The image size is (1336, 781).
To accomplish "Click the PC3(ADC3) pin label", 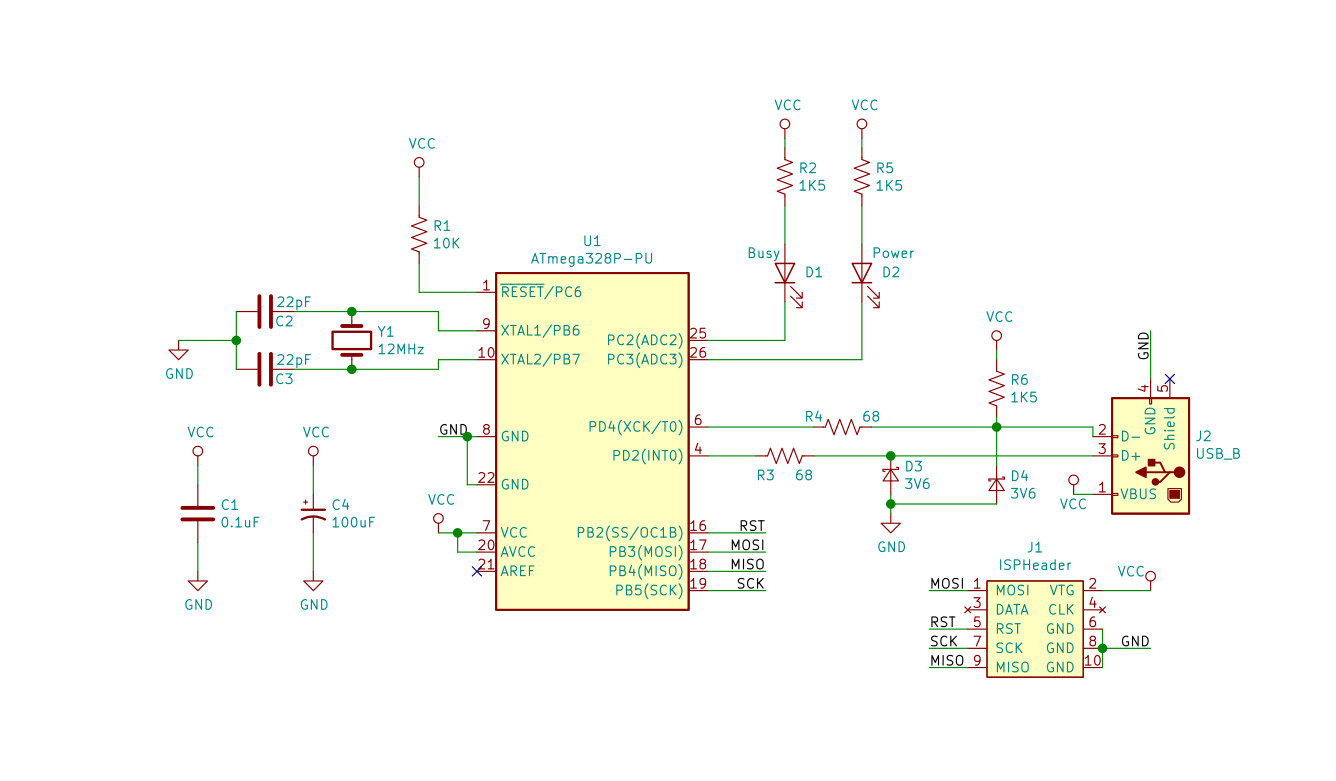I will click(x=645, y=359).
